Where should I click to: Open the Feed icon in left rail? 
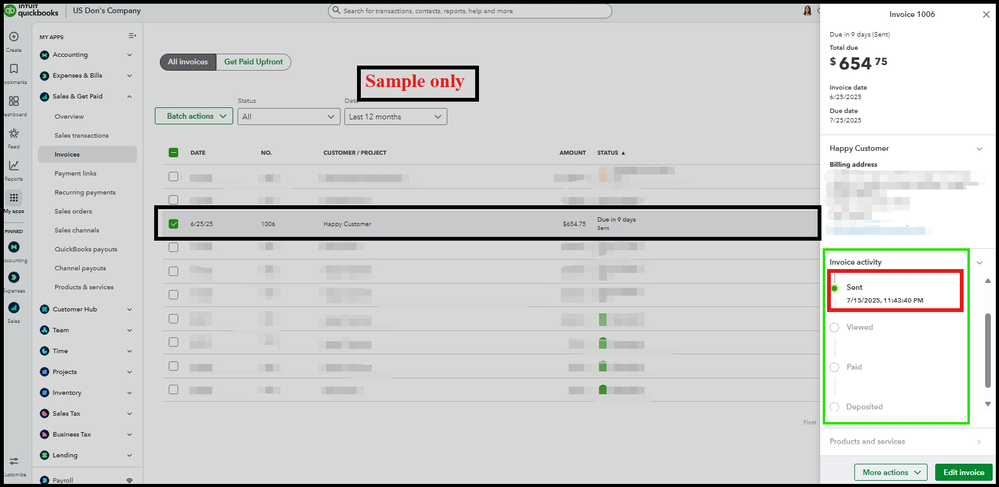point(13,133)
